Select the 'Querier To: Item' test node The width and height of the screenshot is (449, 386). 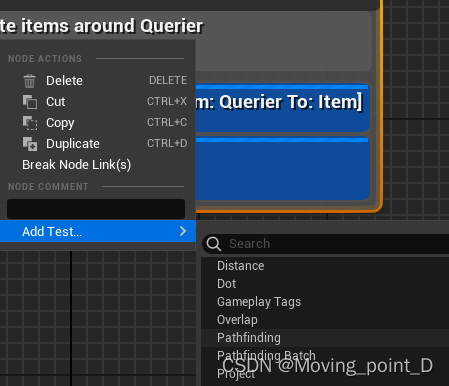tap(283, 108)
